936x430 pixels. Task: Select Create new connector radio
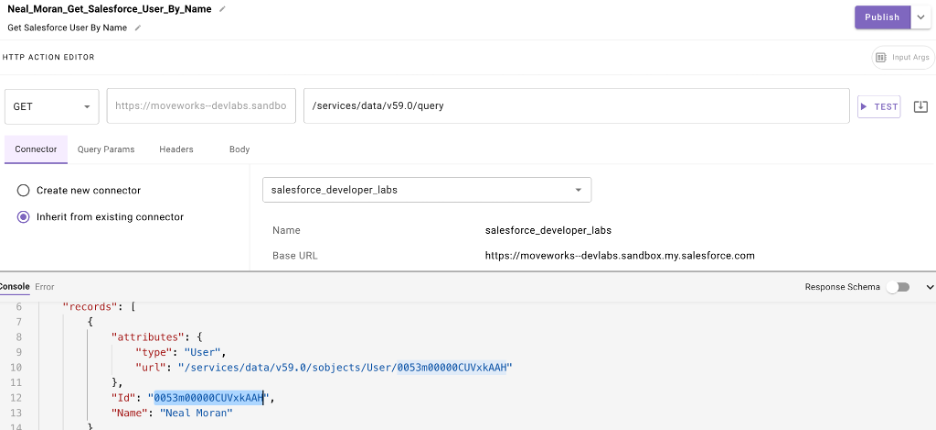coord(23,191)
